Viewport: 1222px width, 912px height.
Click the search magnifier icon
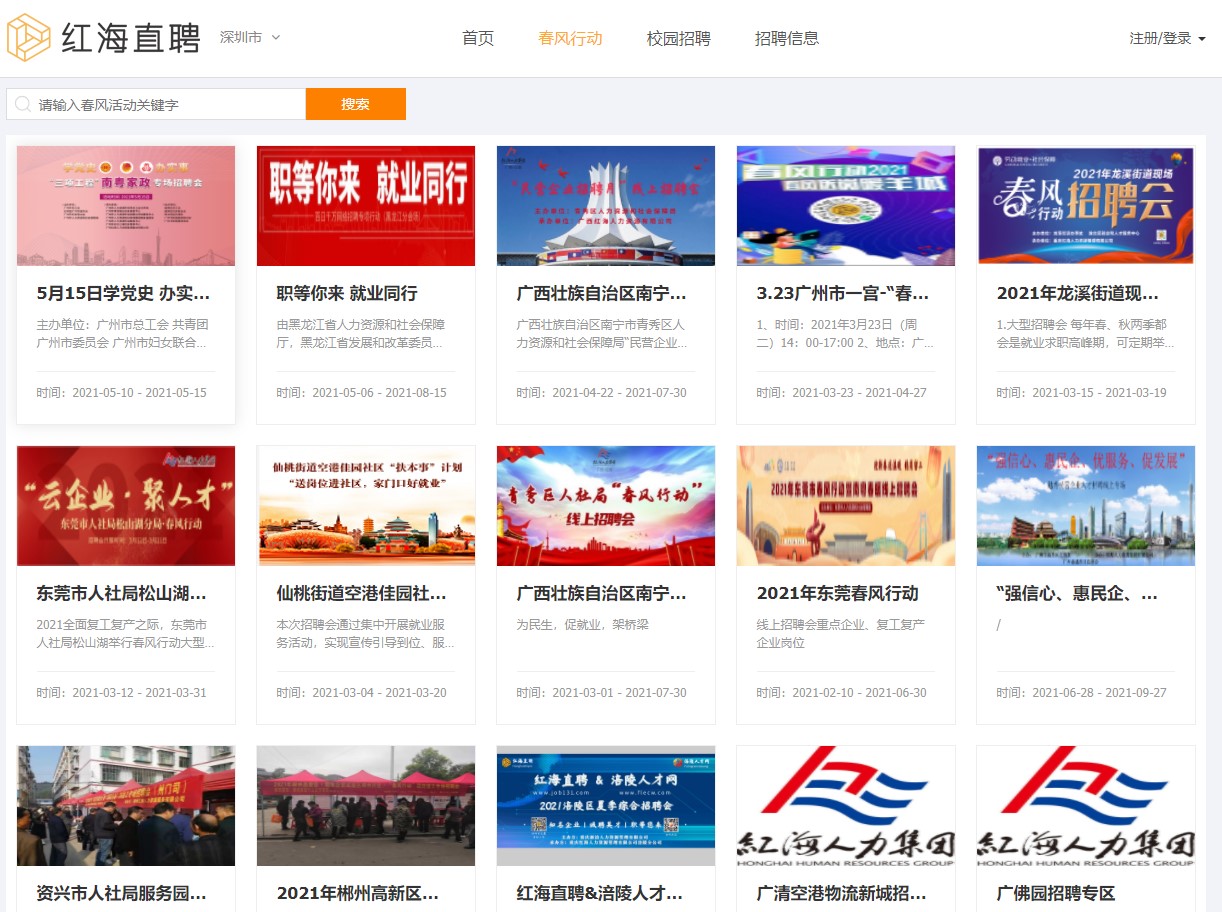tap(23, 104)
